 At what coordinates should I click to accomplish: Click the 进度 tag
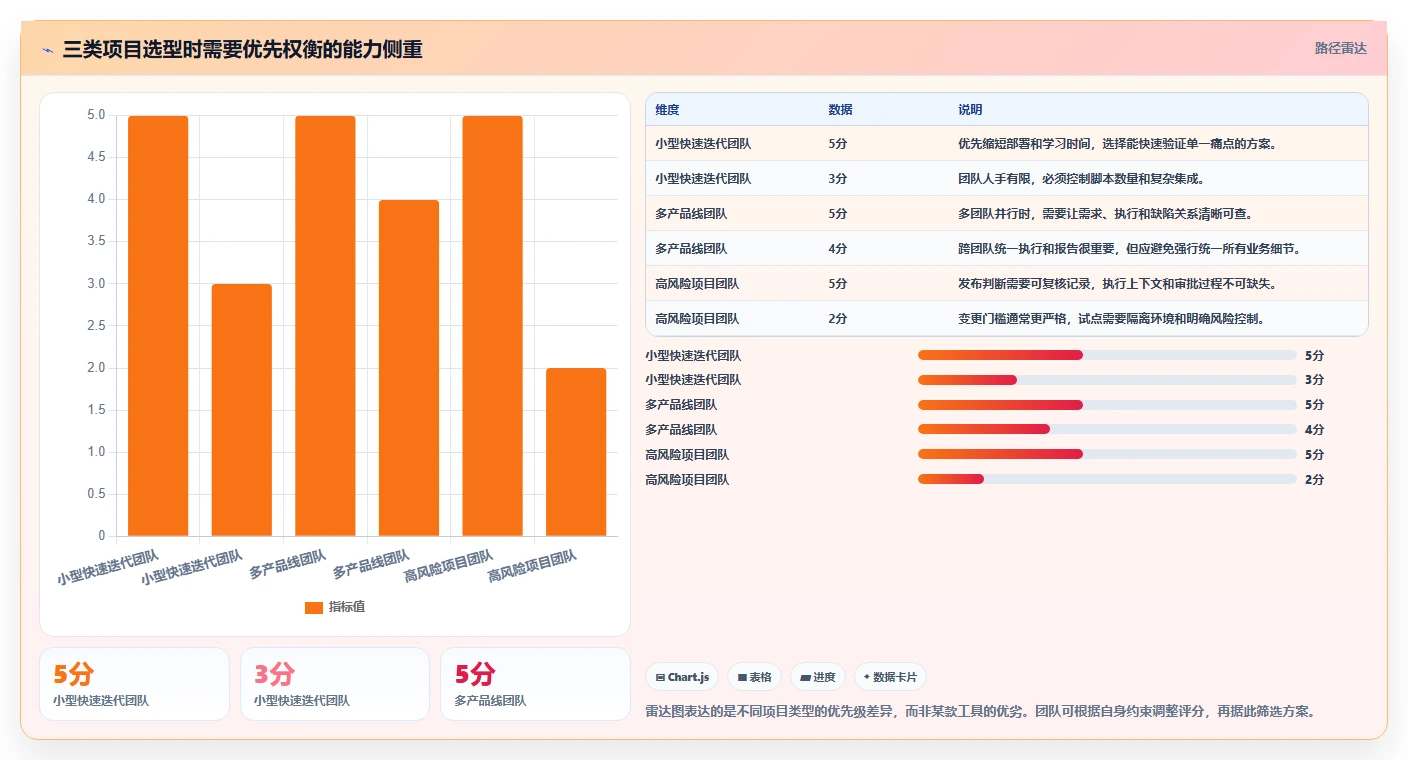click(818, 677)
